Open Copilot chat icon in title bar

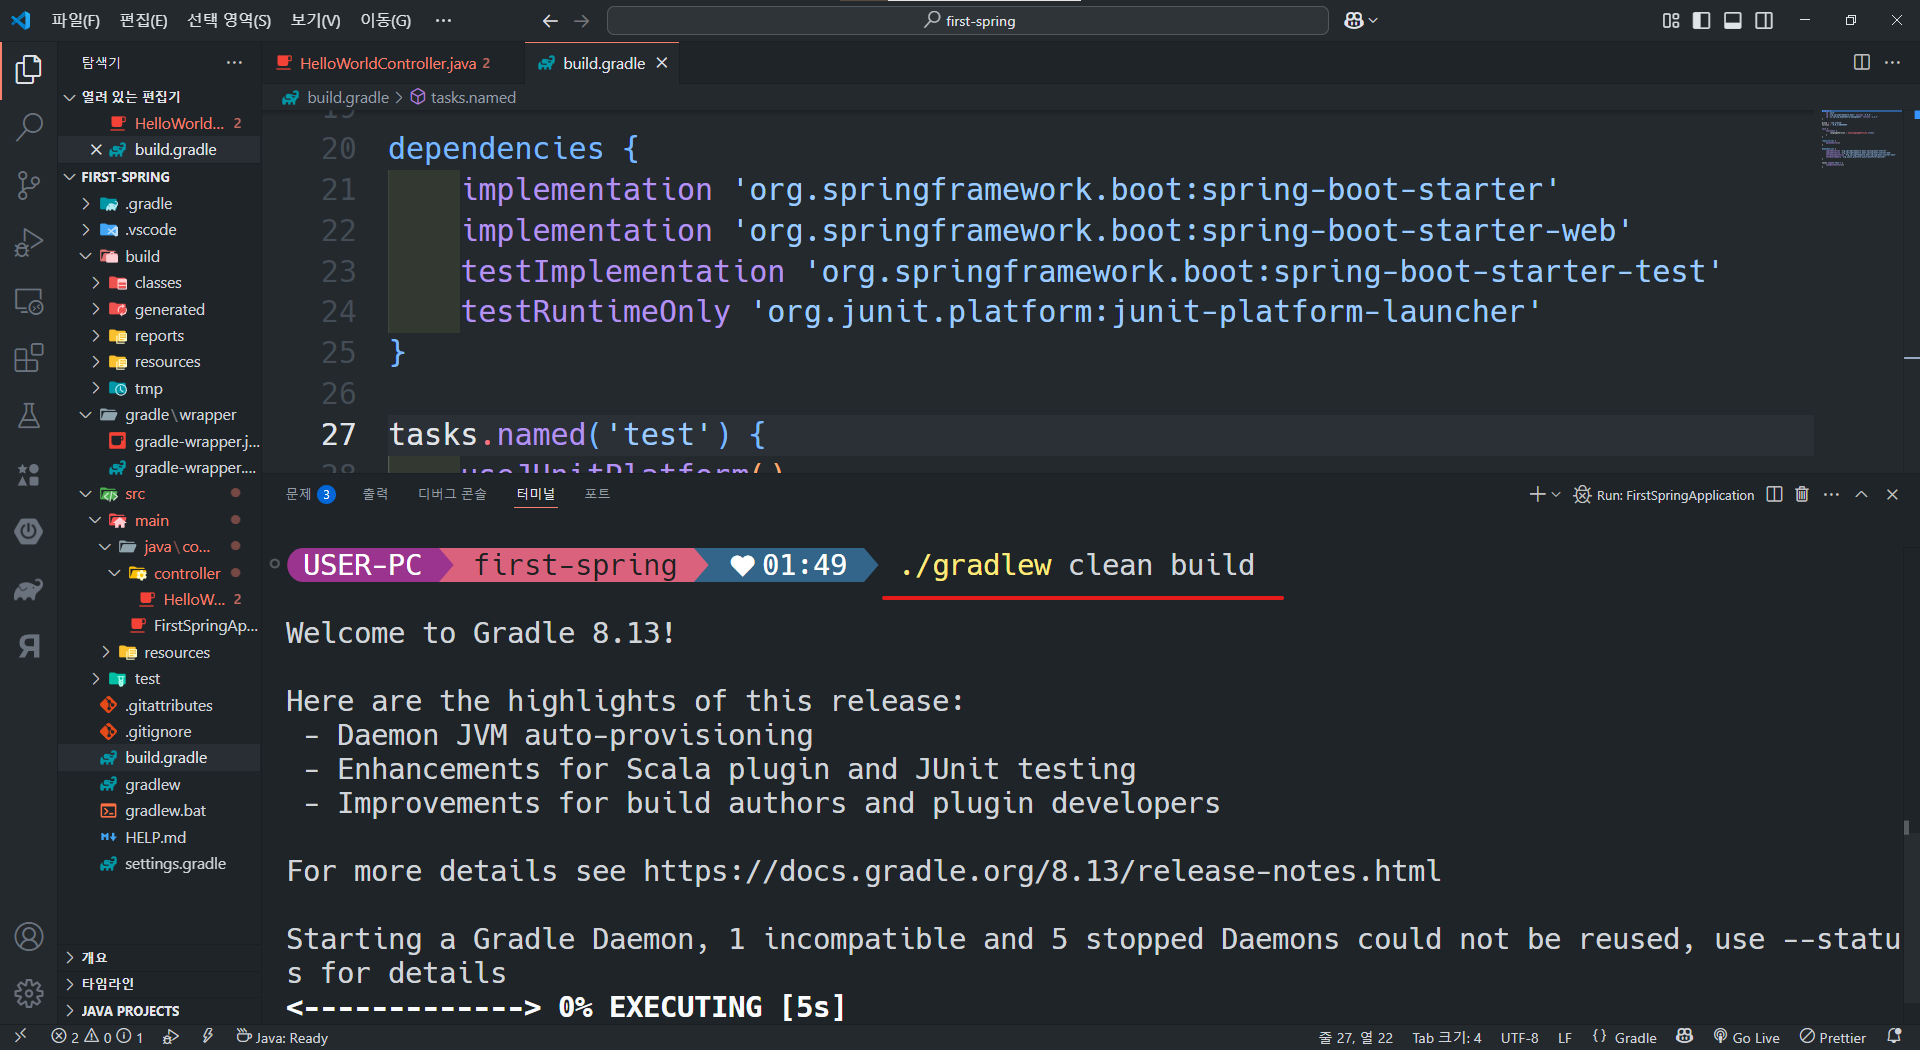pos(1354,20)
